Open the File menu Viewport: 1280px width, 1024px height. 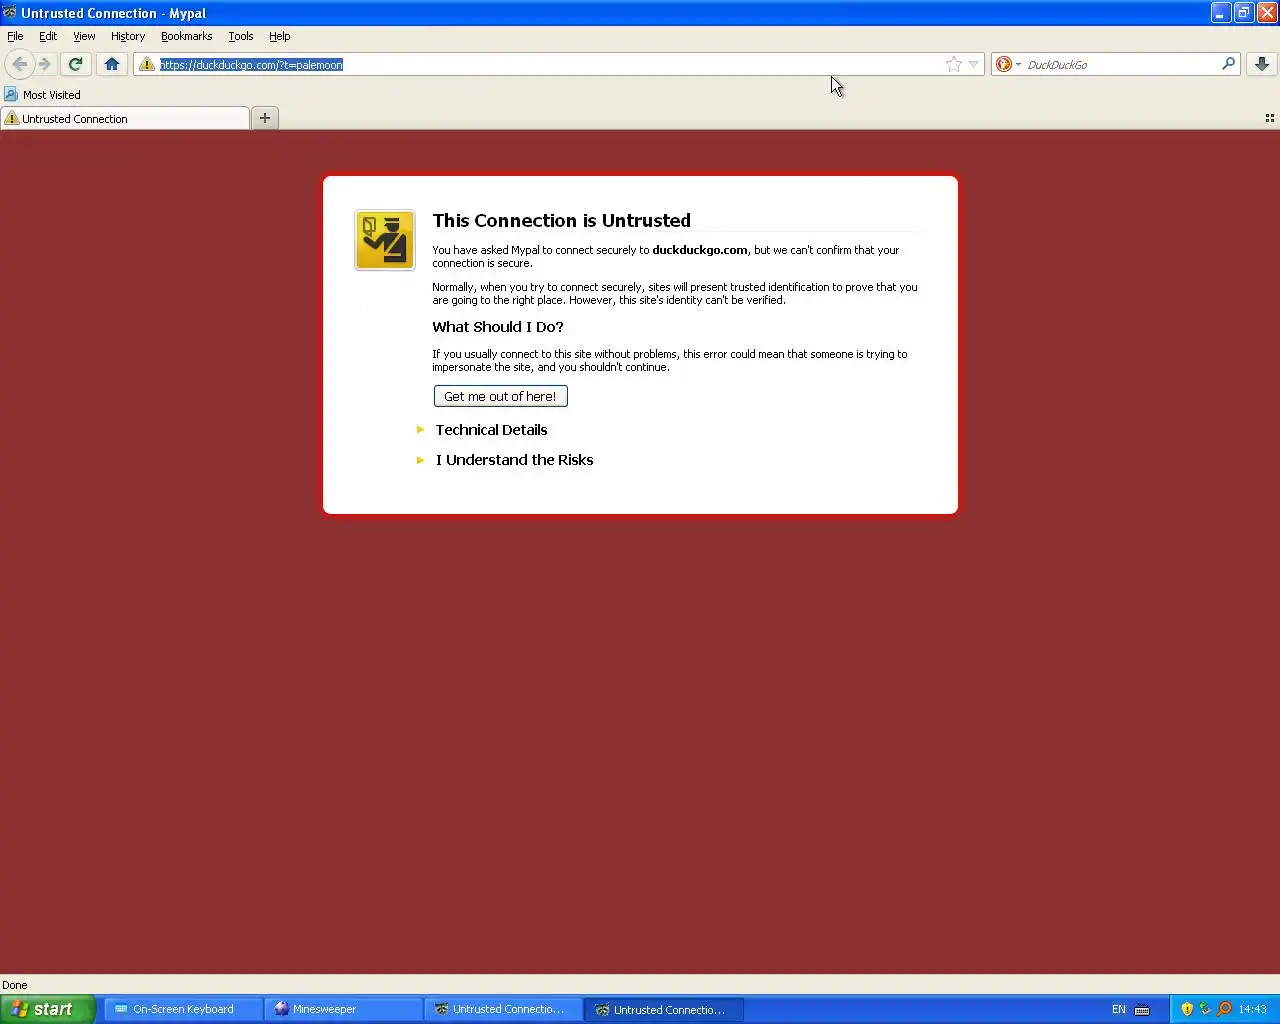tap(15, 36)
